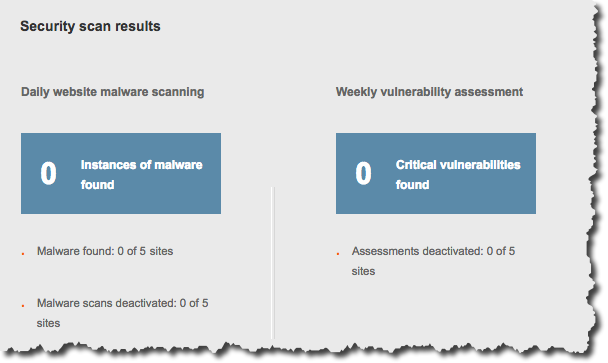Click the word found in vulnerabilities tile

[x=412, y=185]
